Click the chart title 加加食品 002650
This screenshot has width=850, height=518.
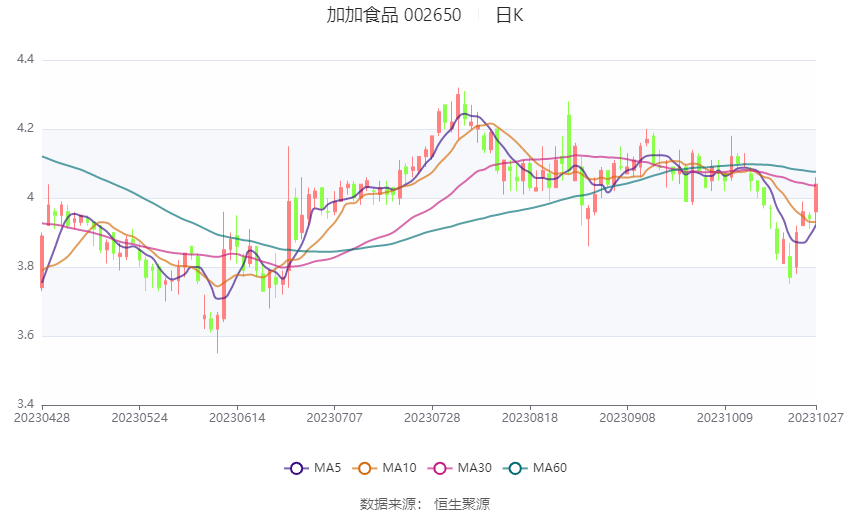[x=394, y=15]
